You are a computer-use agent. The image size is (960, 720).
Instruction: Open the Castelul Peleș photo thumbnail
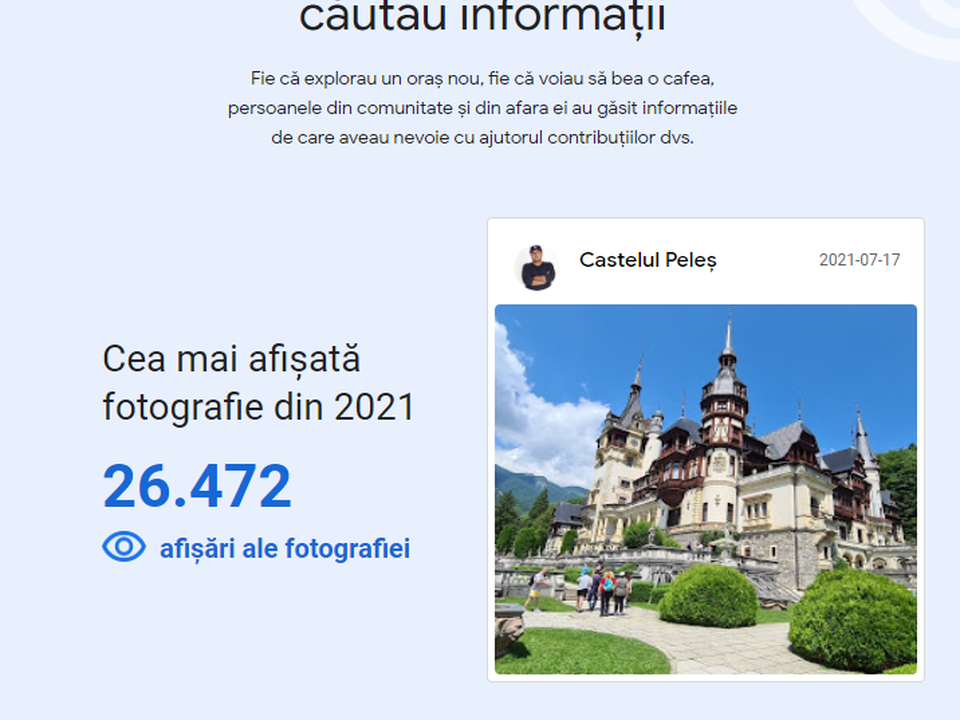click(x=705, y=489)
